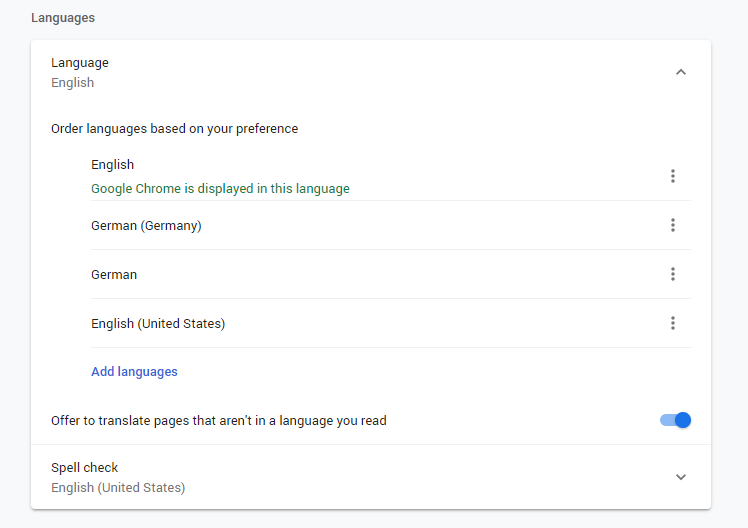Click the Spell check row title
The height and width of the screenshot is (528, 748).
click(85, 468)
